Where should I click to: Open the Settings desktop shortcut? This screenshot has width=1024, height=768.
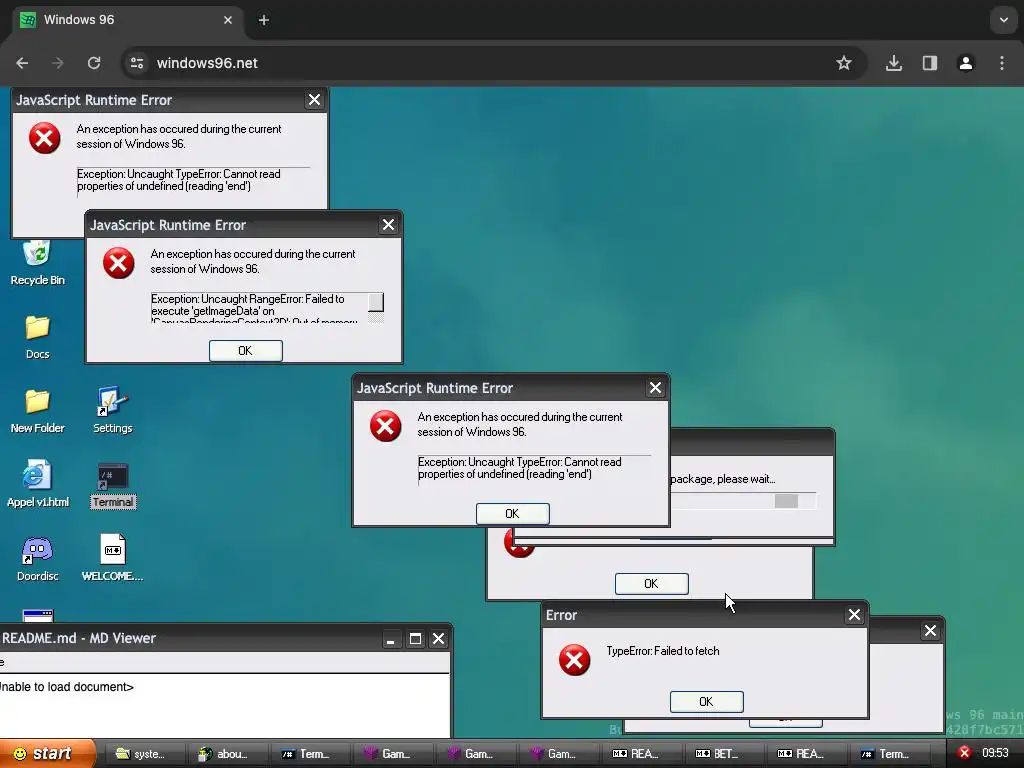[112, 411]
